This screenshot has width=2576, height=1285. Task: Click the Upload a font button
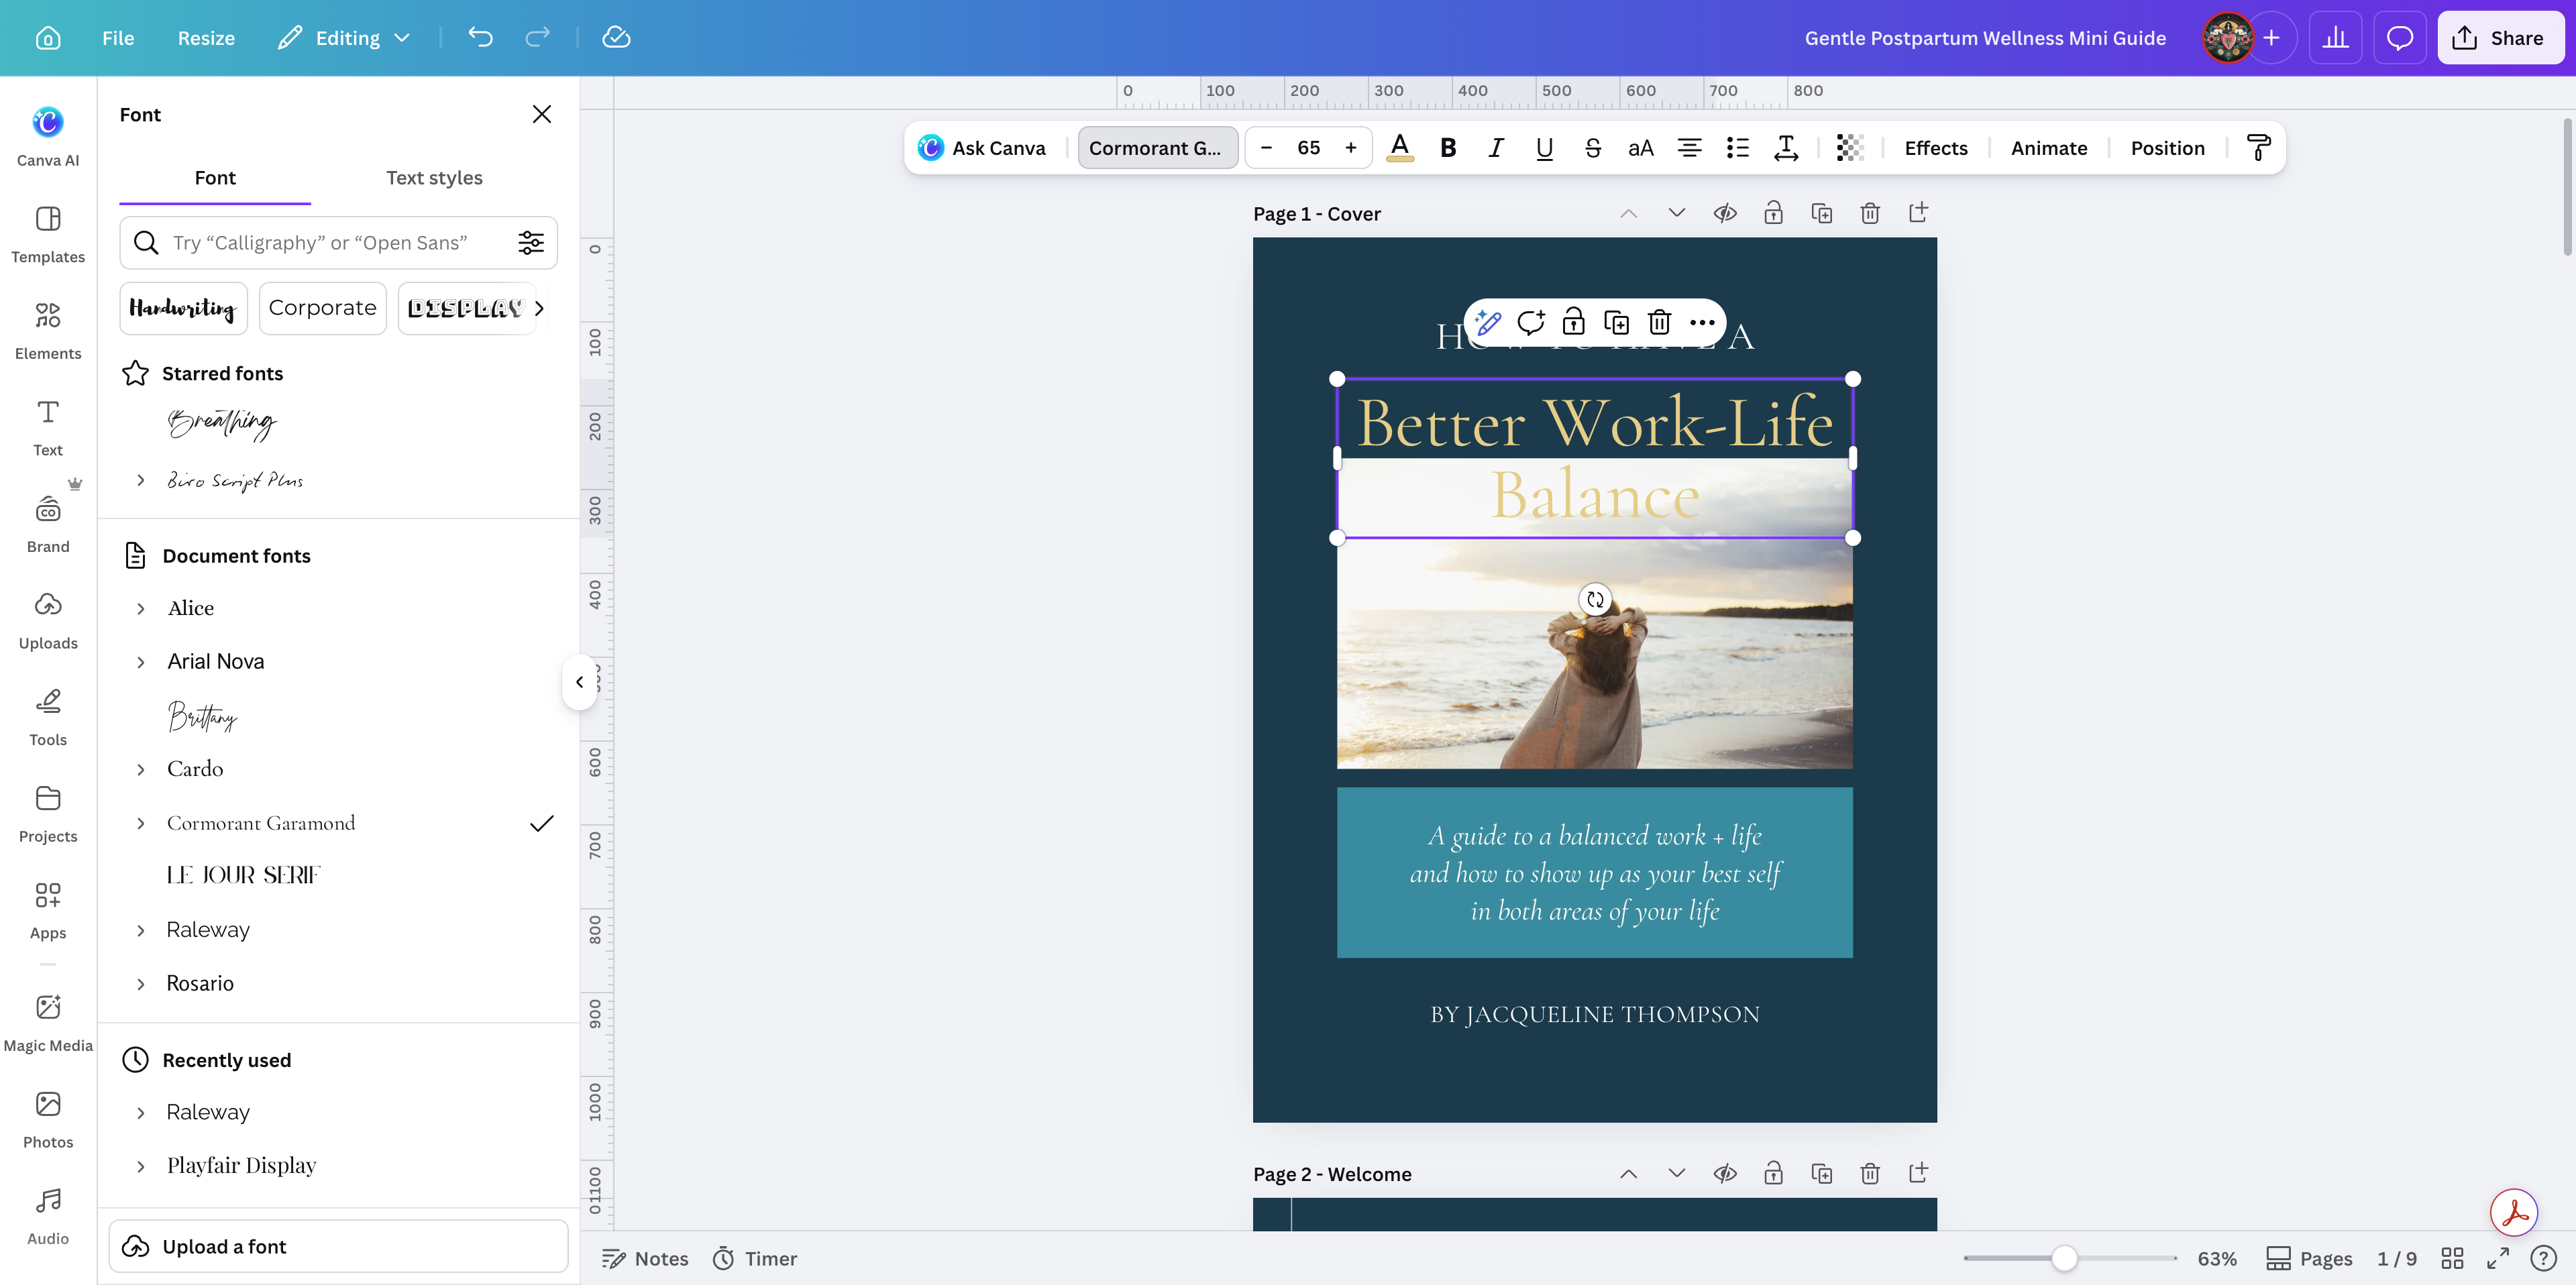(x=338, y=1246)
